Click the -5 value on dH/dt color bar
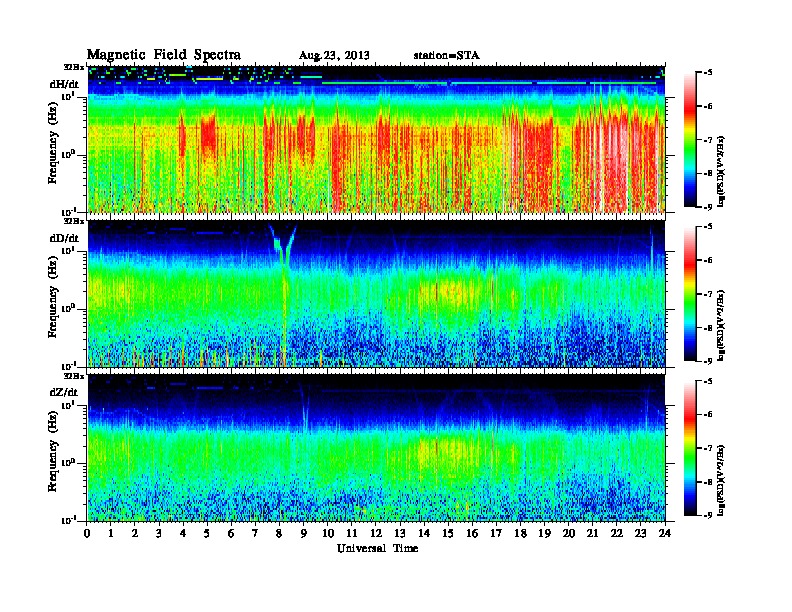This screenshot has width=792, height=612. tap(706, 72)
